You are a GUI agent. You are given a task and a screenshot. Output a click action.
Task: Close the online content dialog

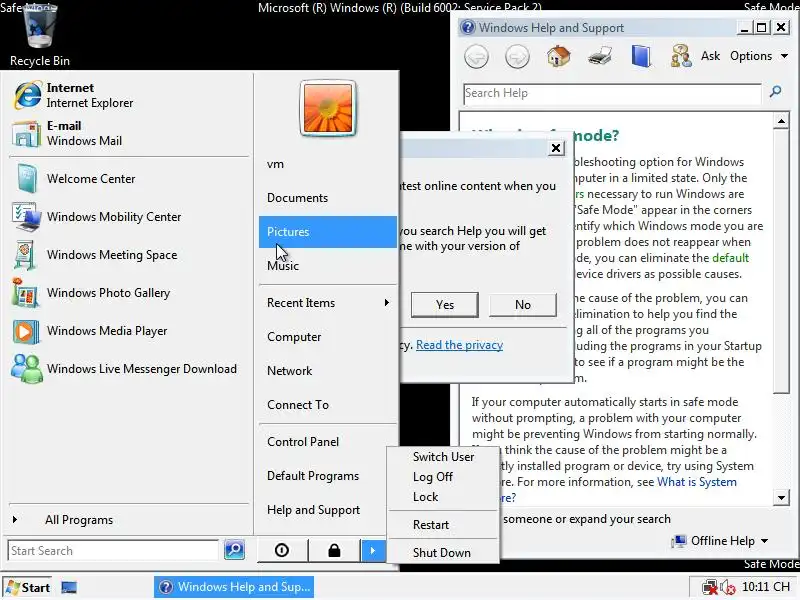pyautogui.click(x=556, y=148)
